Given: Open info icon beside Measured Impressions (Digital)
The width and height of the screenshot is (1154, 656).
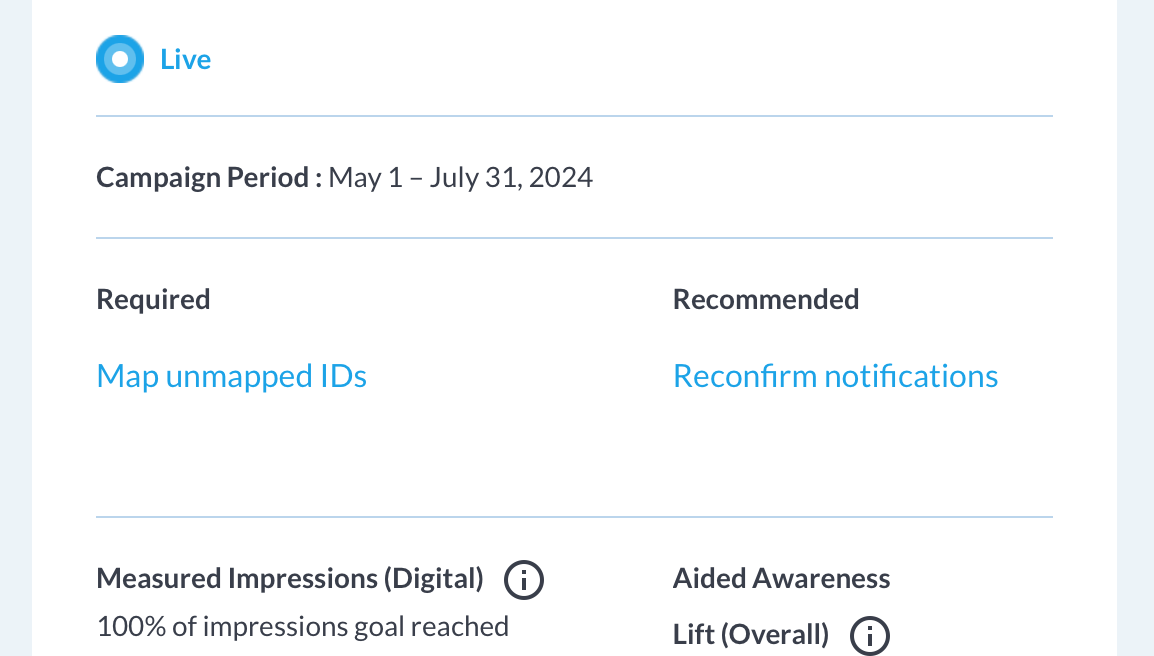Looking at the screenshot, I should (x=524, y=579).
